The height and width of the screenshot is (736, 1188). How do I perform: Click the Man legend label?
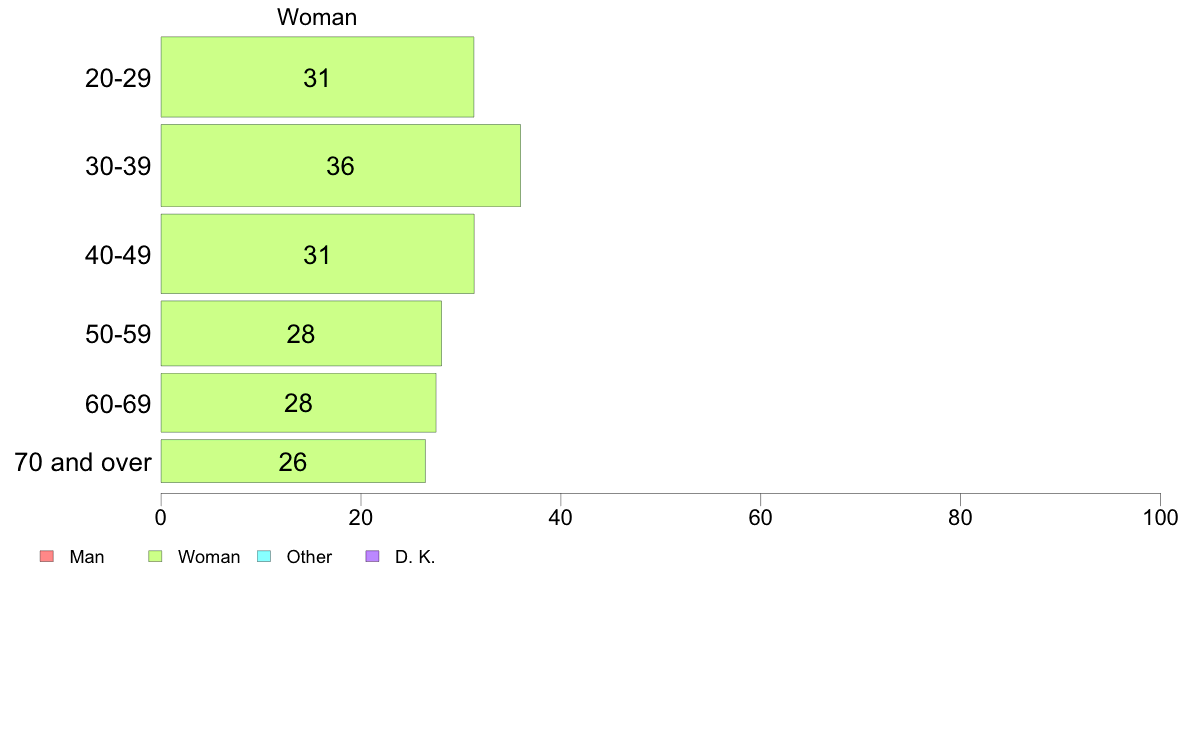coord(86,557)
